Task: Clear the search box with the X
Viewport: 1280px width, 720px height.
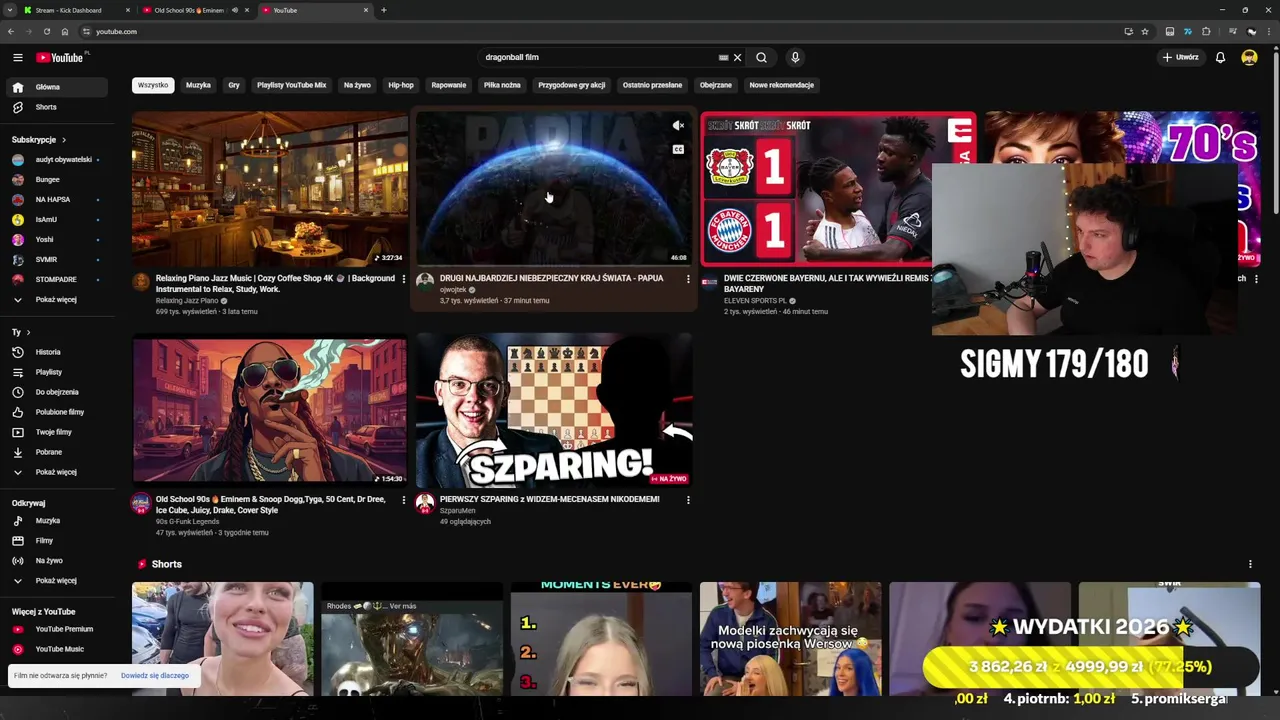Action: click(x=738, y=58)
